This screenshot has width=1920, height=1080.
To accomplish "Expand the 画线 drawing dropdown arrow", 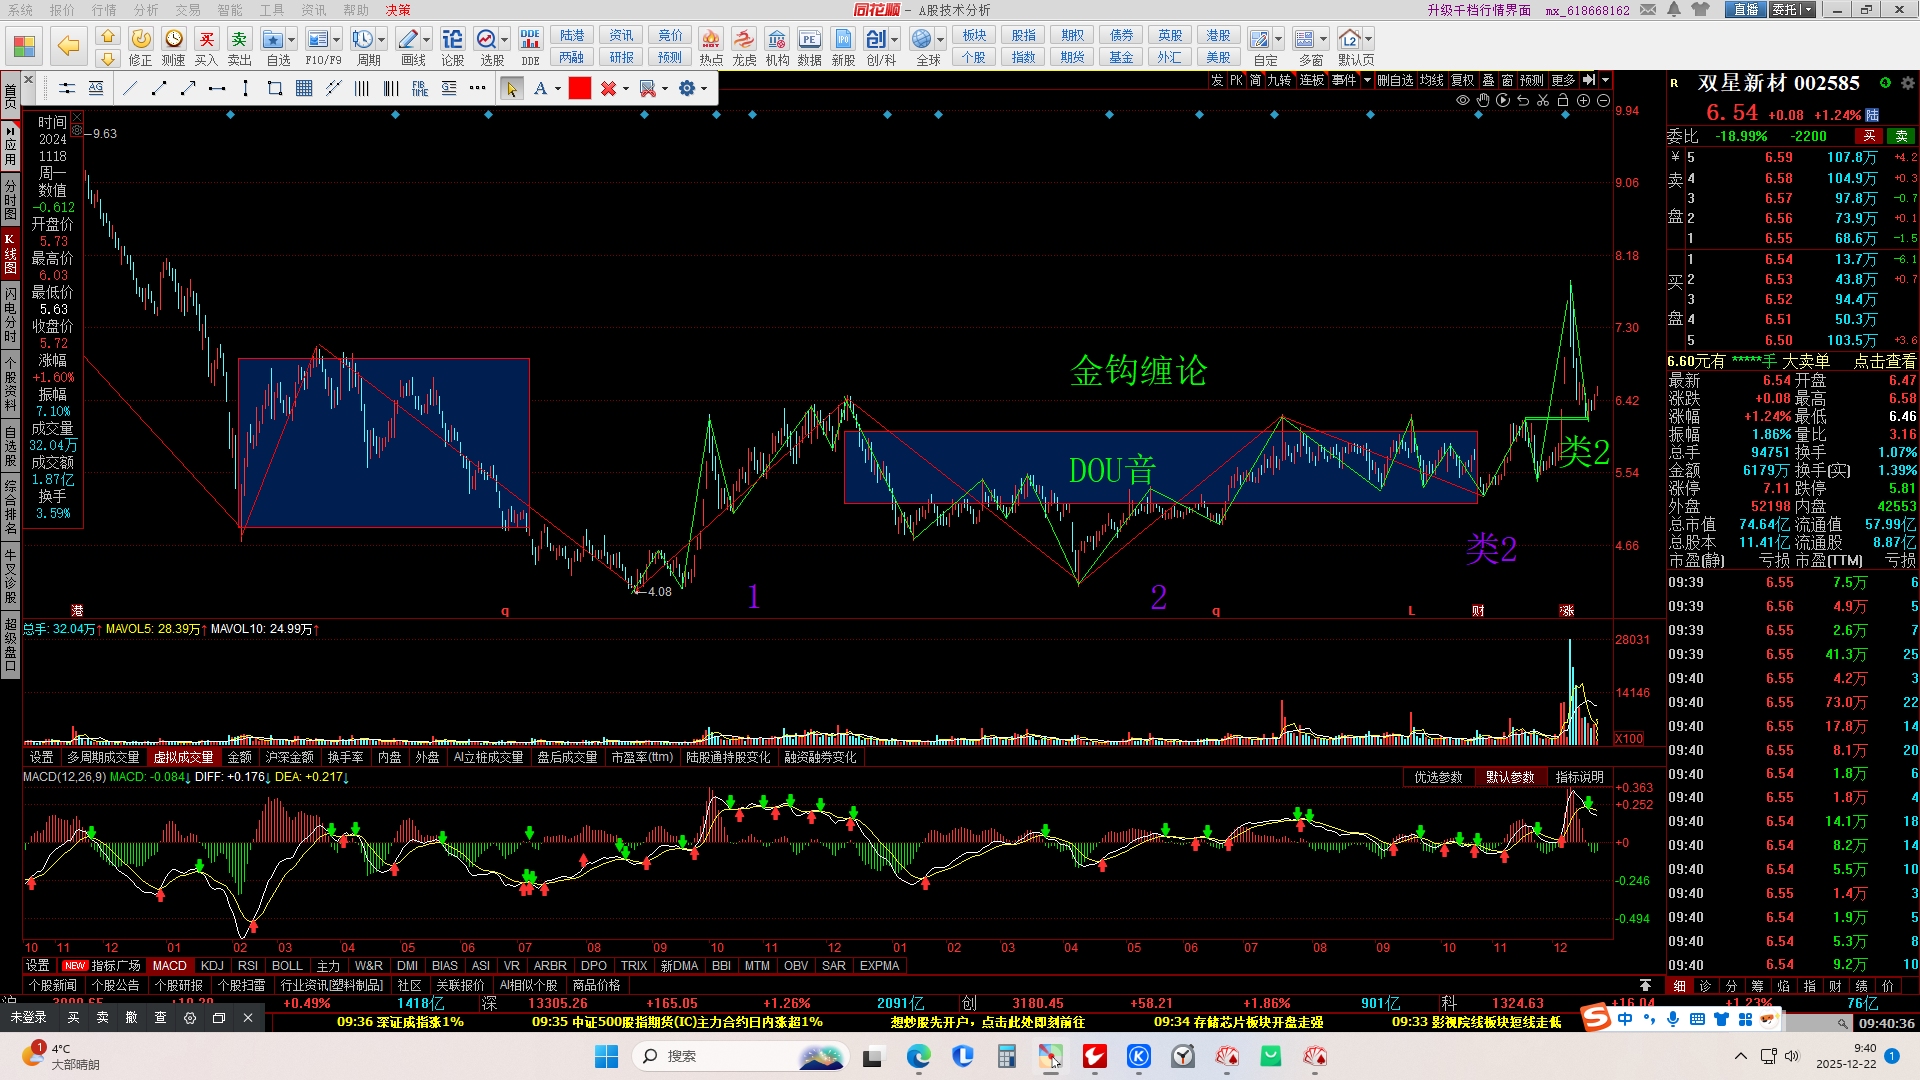I will [427, 40].
